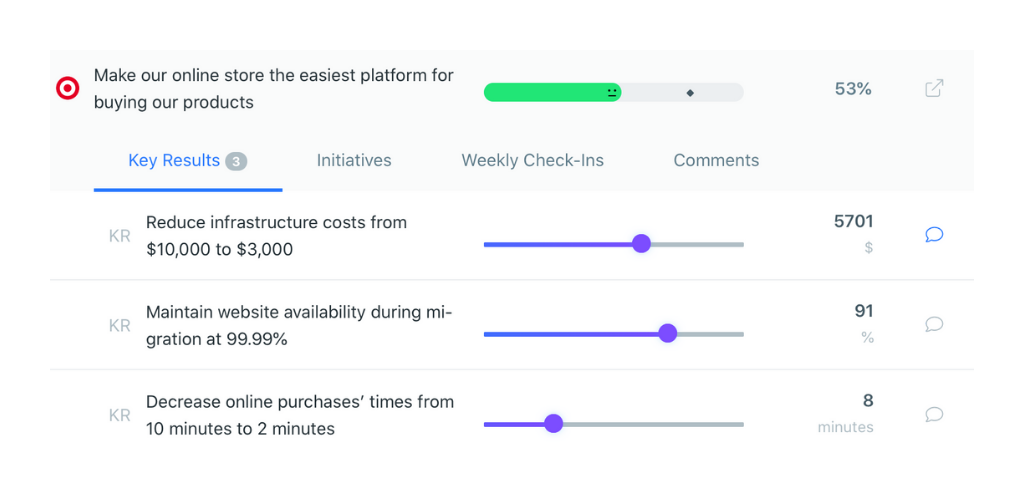1024x500 pixels.
Task: Open the objective in external link icon
Action: (934, 88)
